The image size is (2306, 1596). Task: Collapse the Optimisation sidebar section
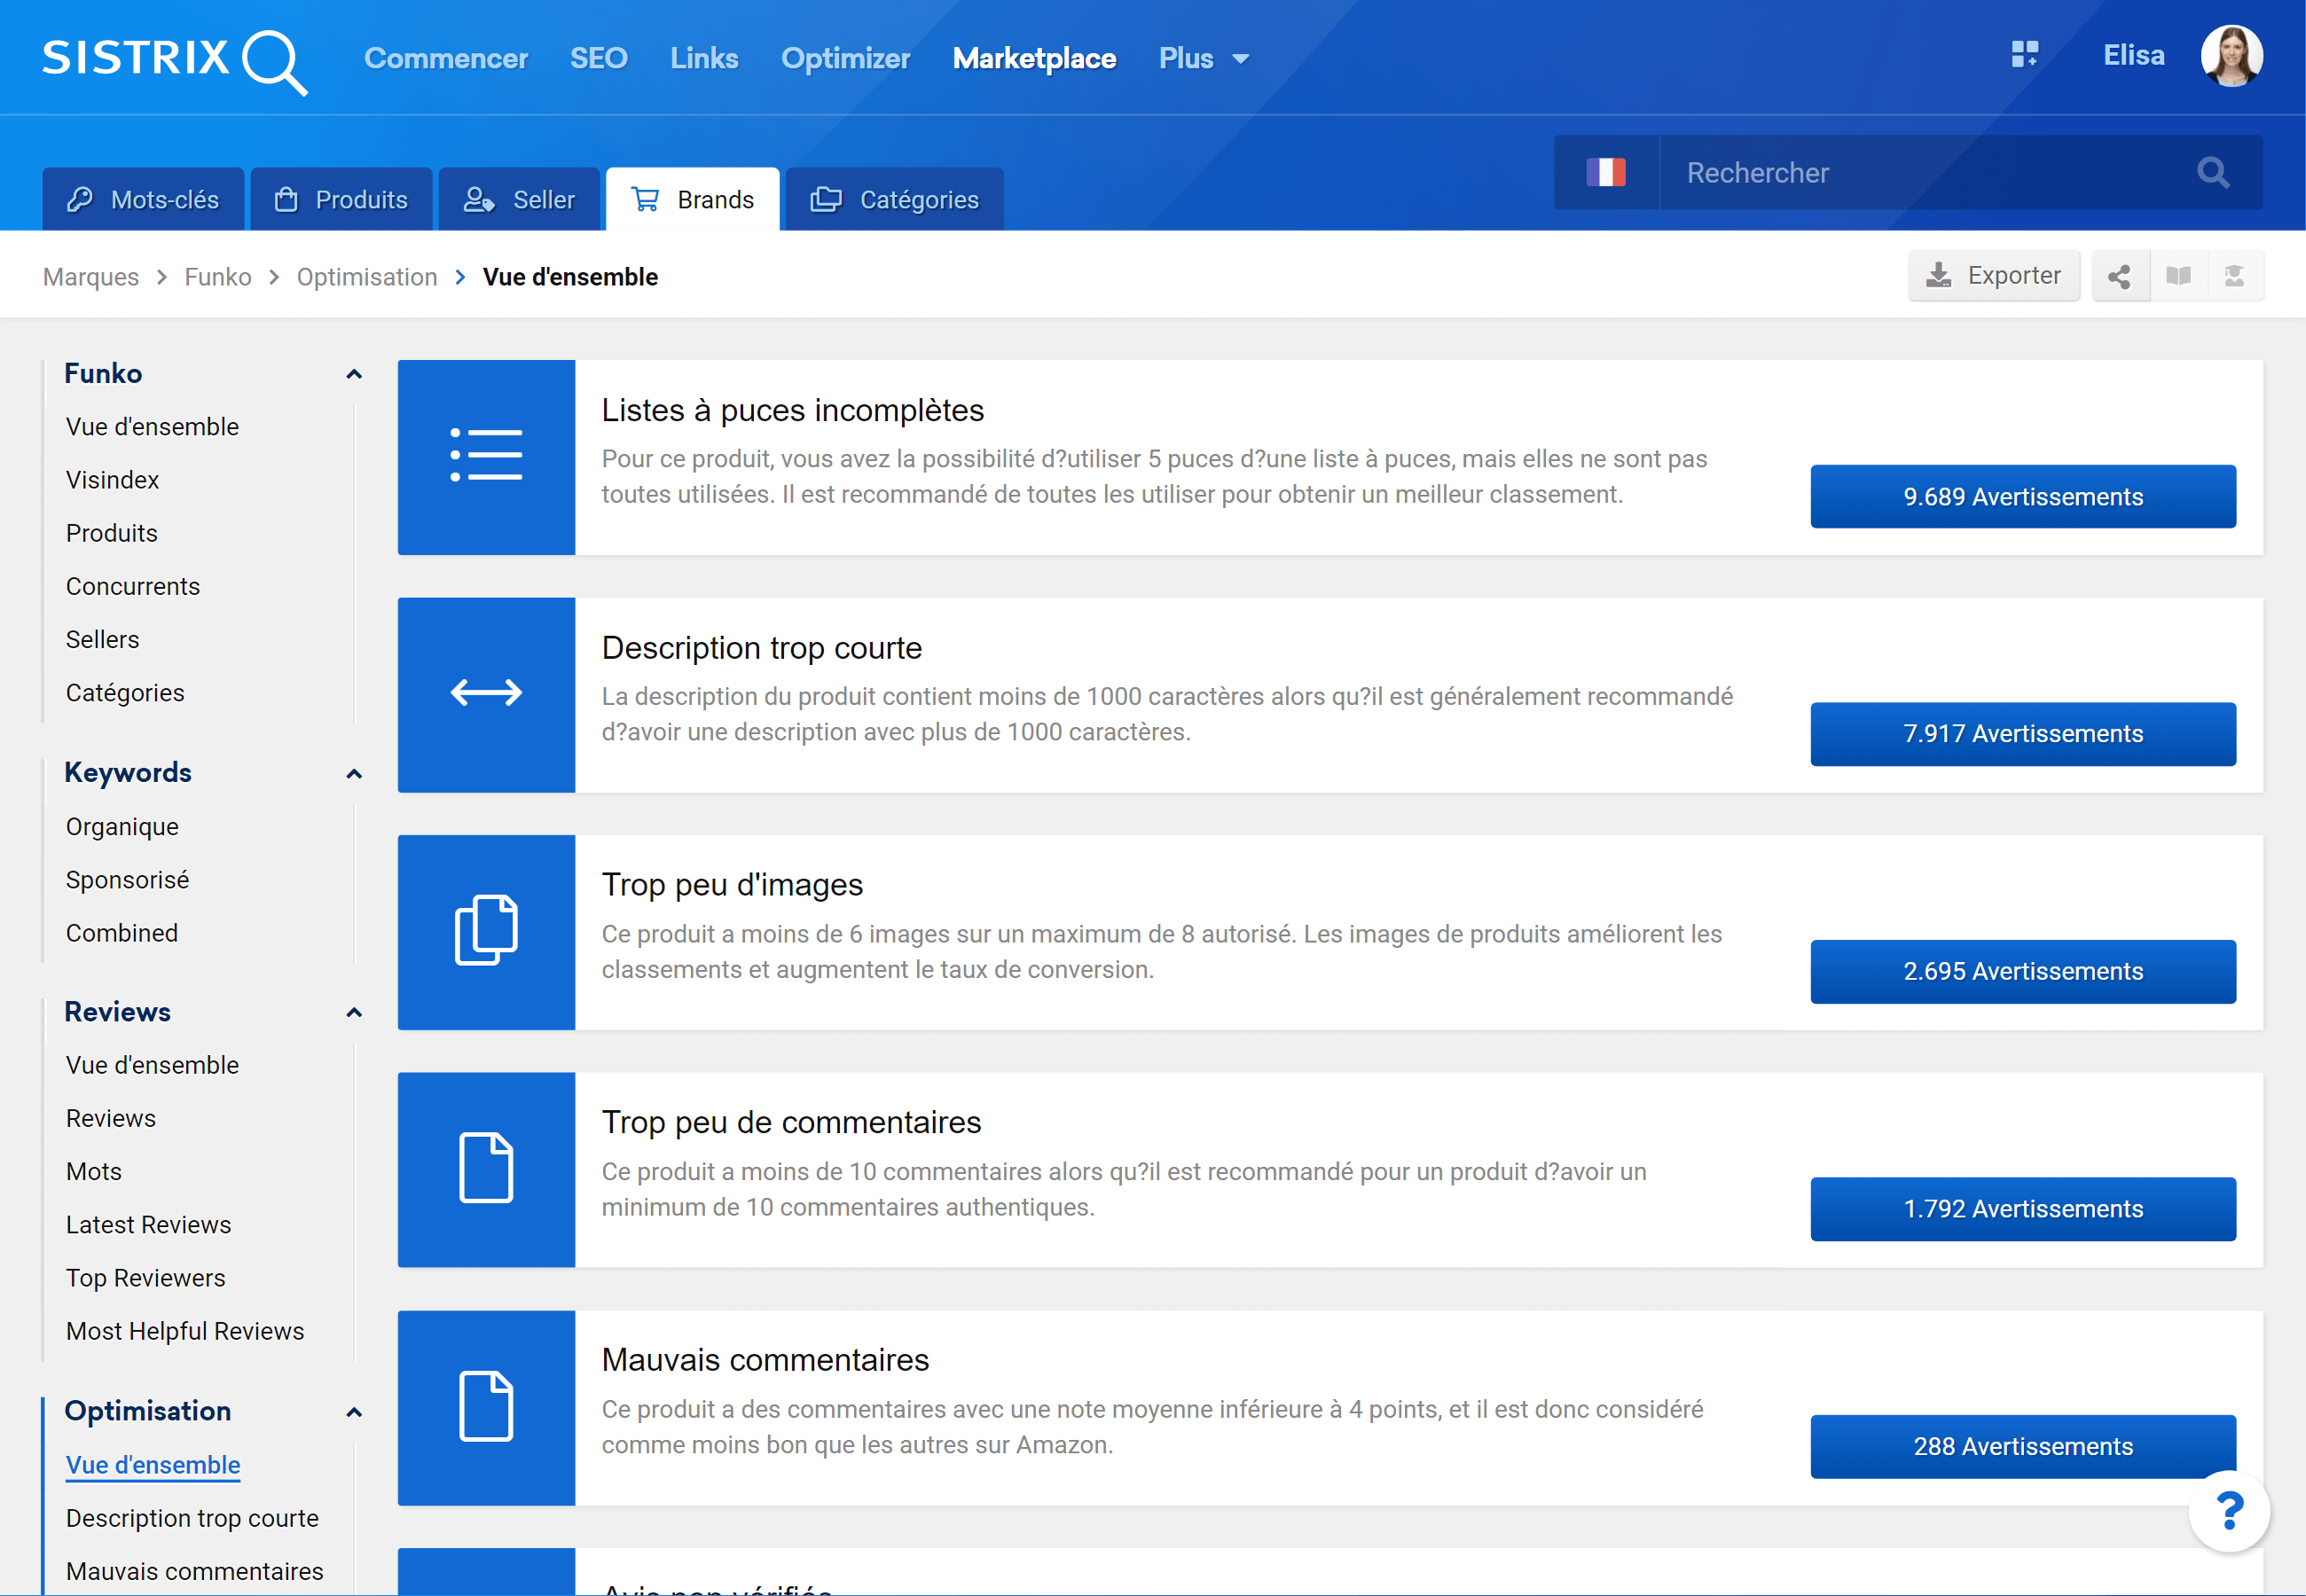click(x=354, y=1412)
